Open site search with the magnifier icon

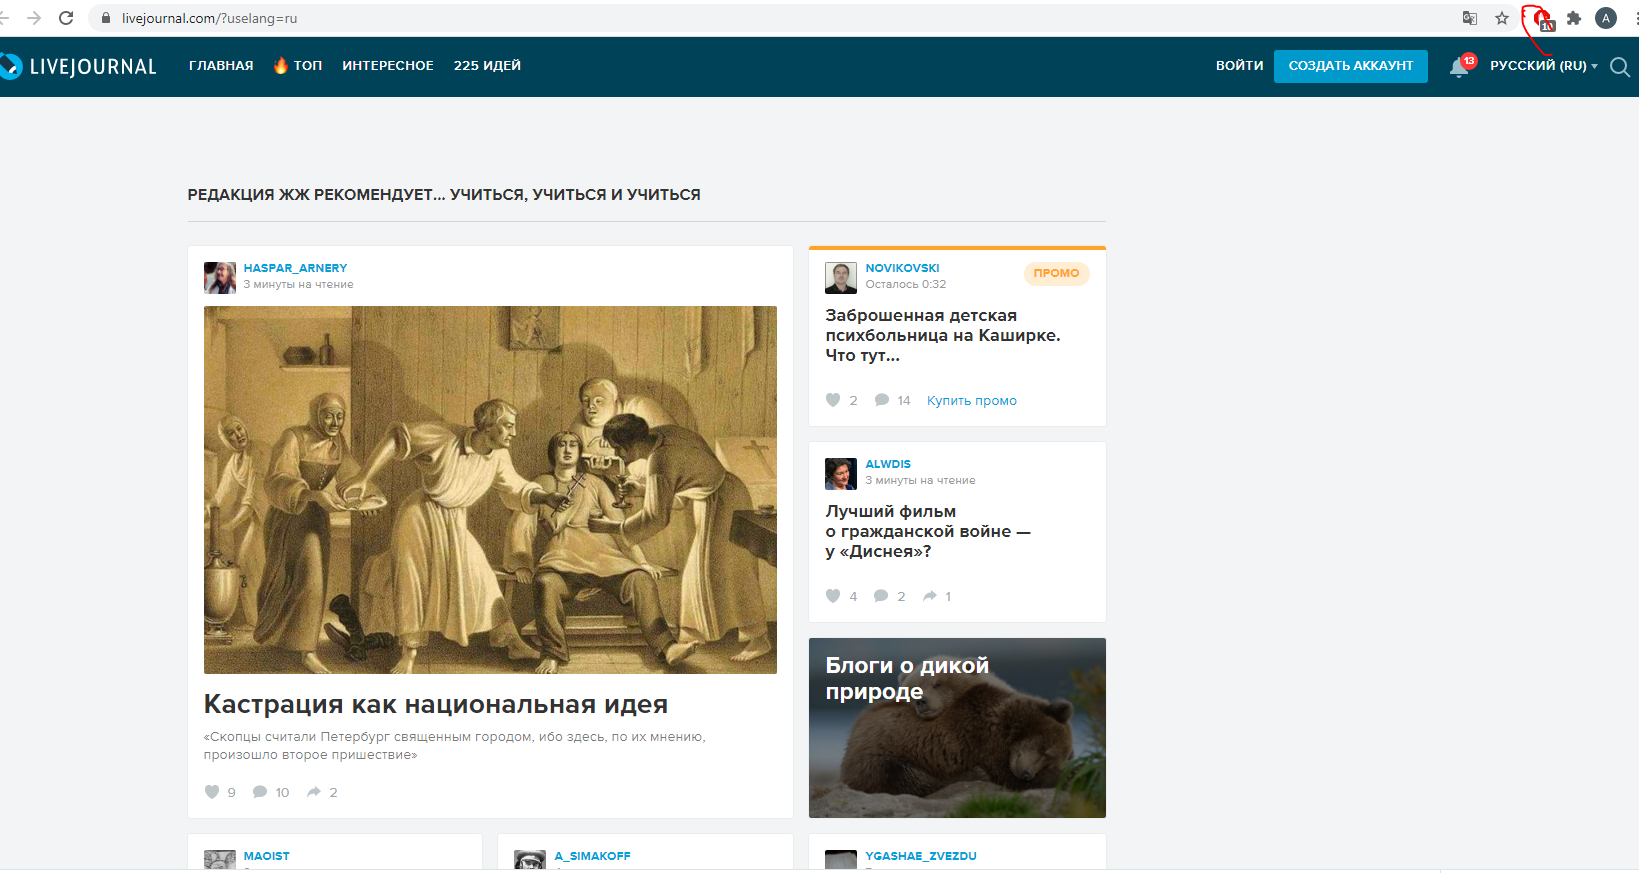pyautogui.click(x=1620, y=67)
